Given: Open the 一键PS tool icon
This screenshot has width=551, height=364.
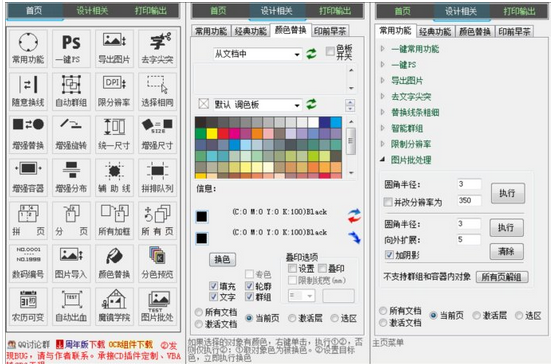Looking at the screenshot, I should (x=71, y=48).
